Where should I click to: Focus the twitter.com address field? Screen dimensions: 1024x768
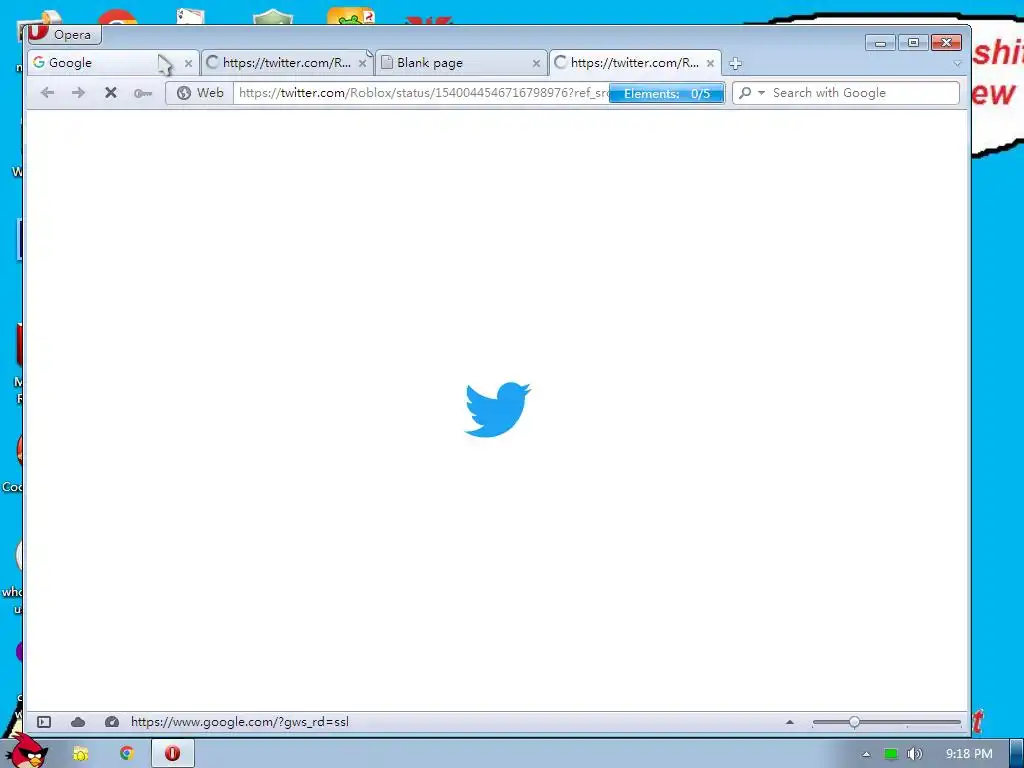pyautogui.click(x=422, y=93)
